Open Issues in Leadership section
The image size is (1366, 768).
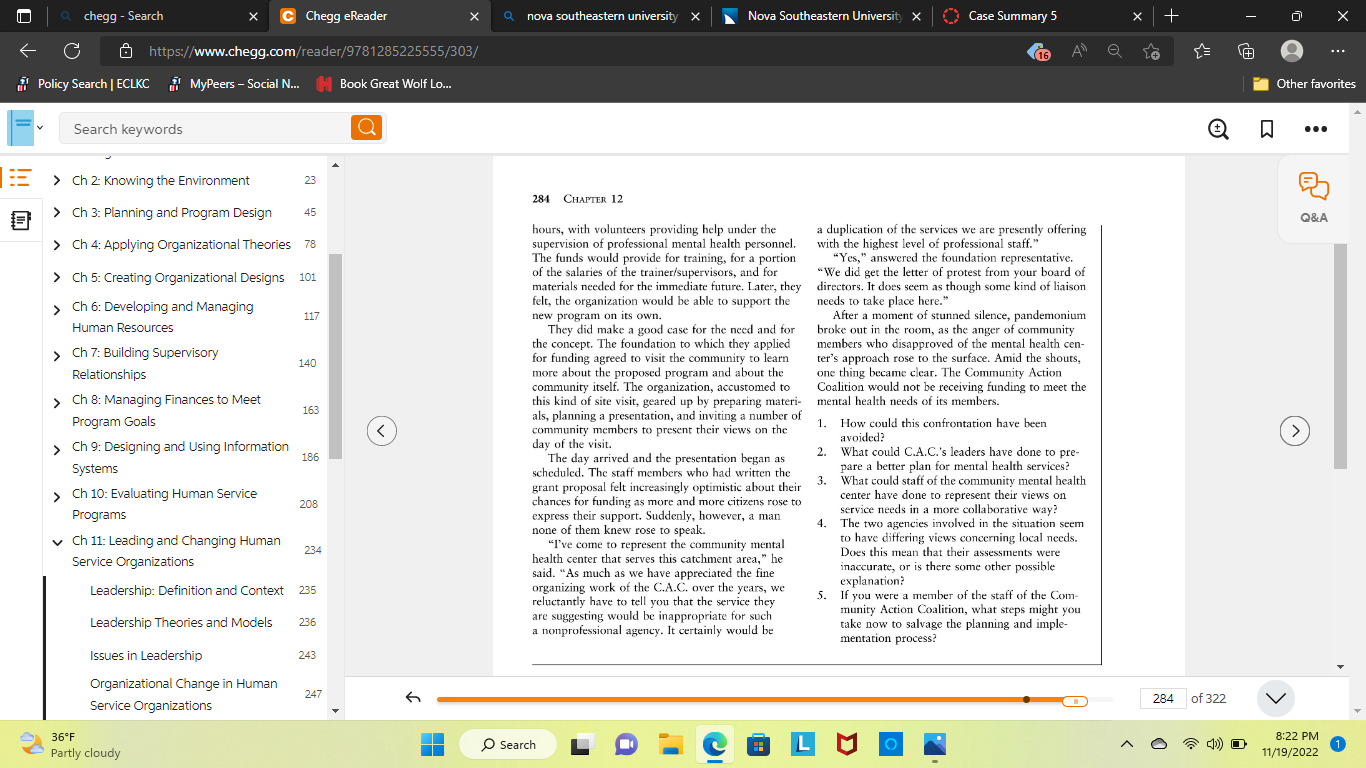pos(146,656)
